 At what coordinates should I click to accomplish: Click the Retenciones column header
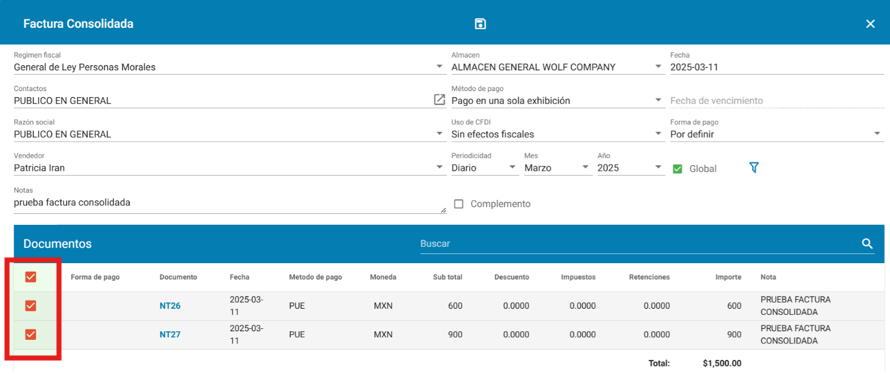click(649, 278)
